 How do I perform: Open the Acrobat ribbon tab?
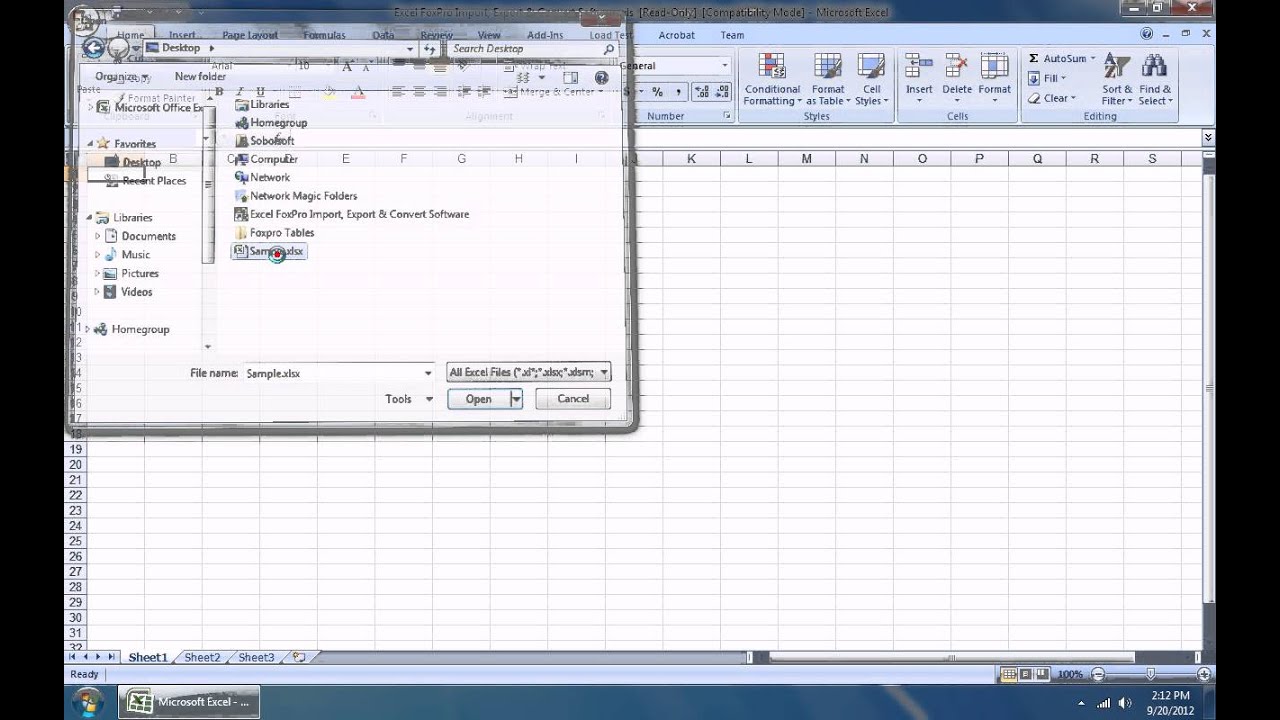click(x=677, y=35)
